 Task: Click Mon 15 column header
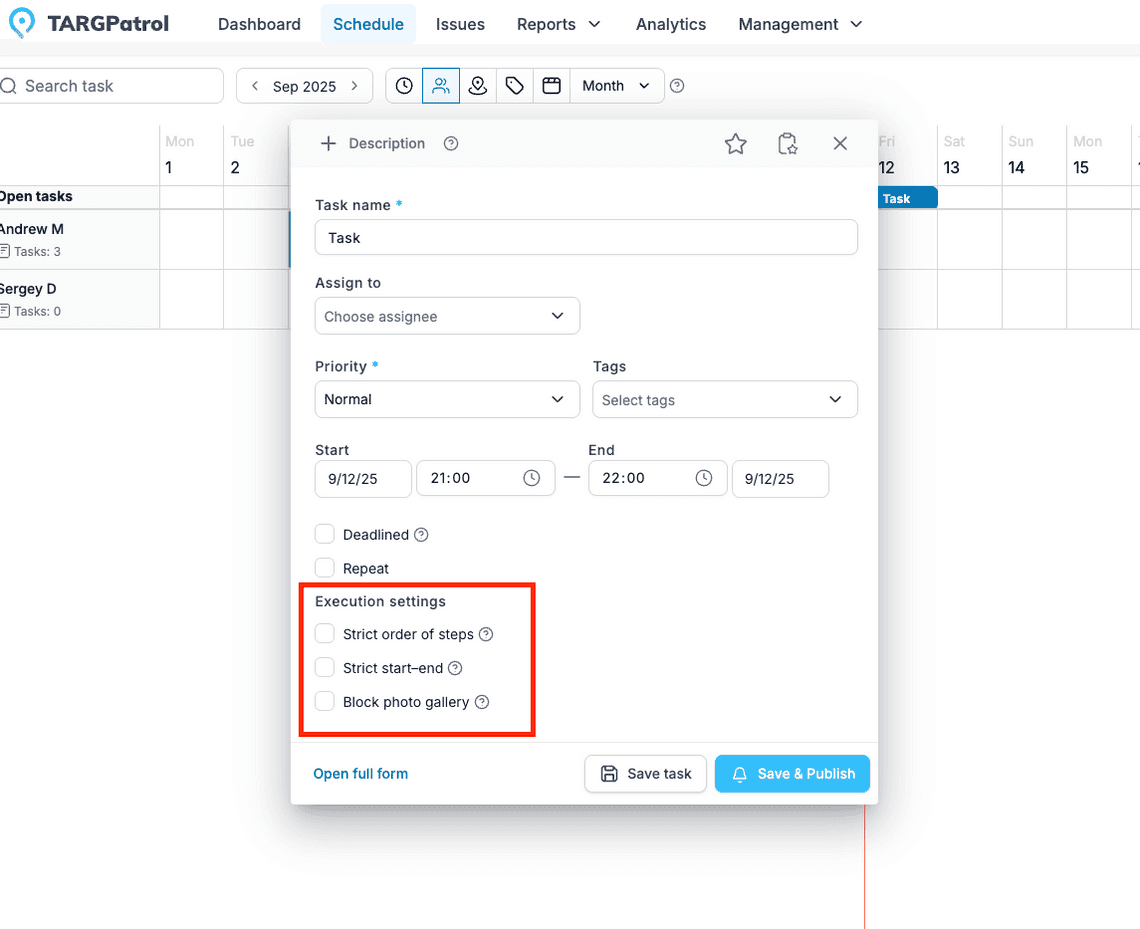pos(1099,155)
